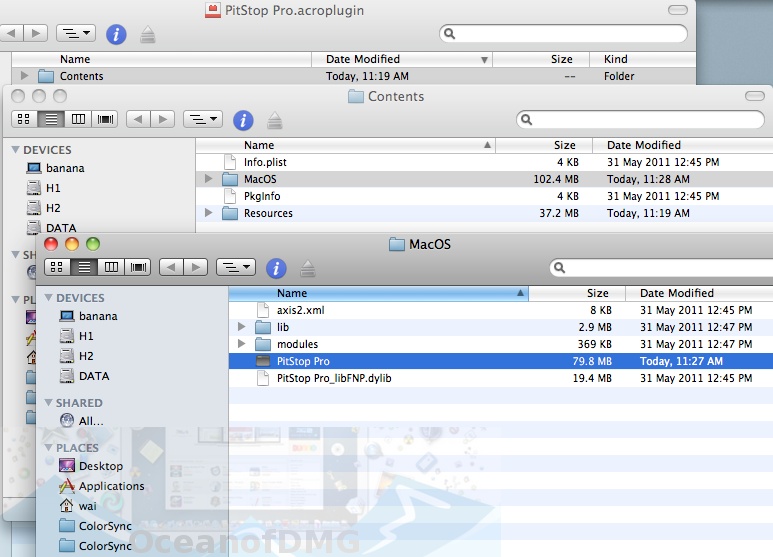
Task: Sort MacOS window by Date Modified
Action: pyautogui.click(x=700, y=293)
